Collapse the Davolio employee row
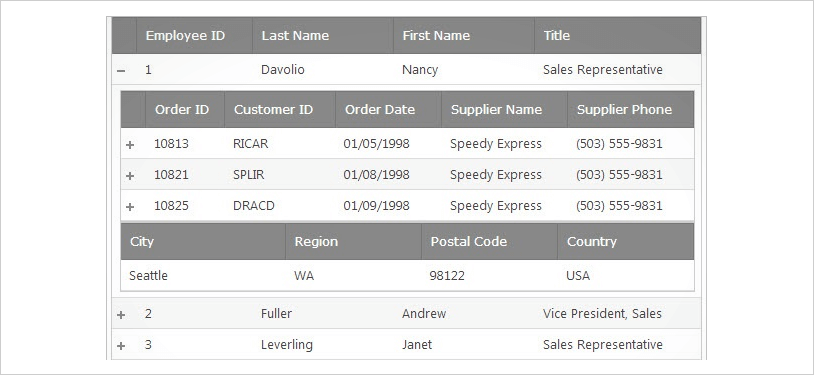 (121, 70)
